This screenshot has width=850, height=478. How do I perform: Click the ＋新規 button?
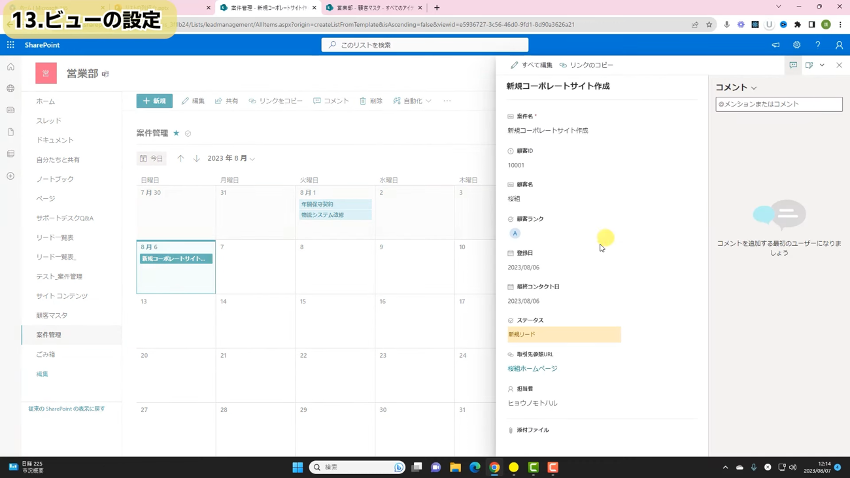[154, 101]
